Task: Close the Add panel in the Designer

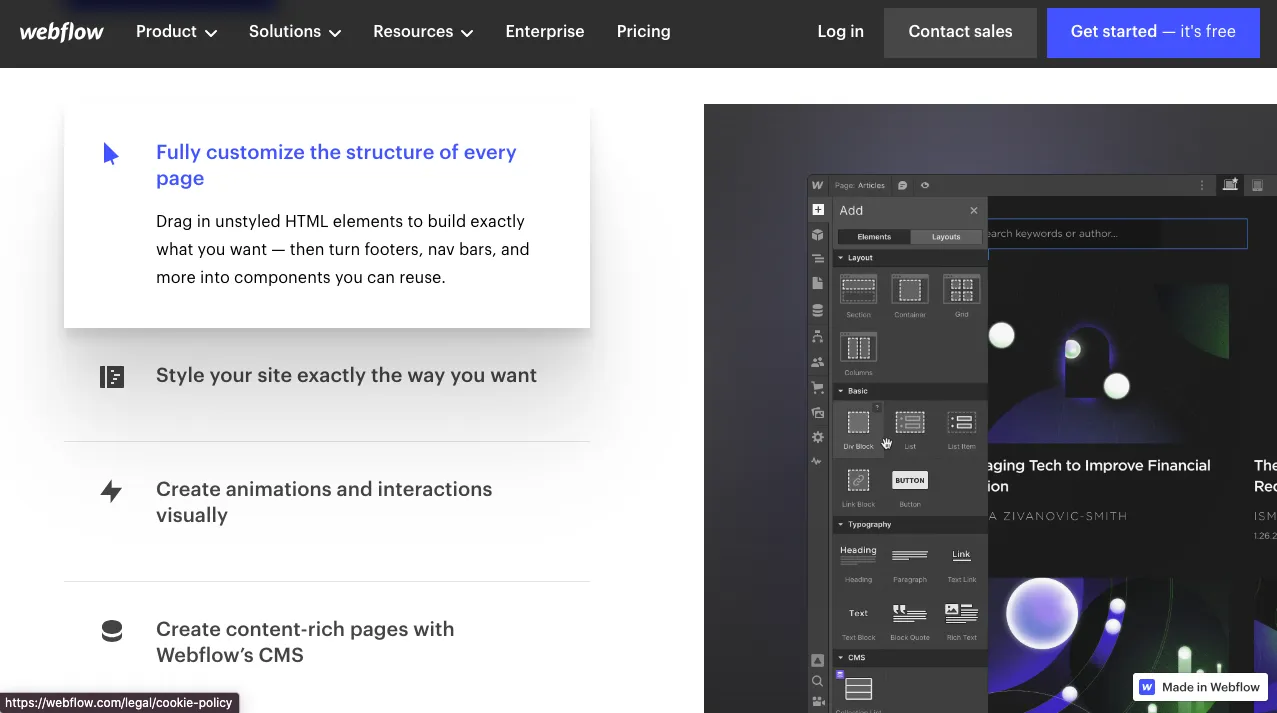Action: (974, 210)
